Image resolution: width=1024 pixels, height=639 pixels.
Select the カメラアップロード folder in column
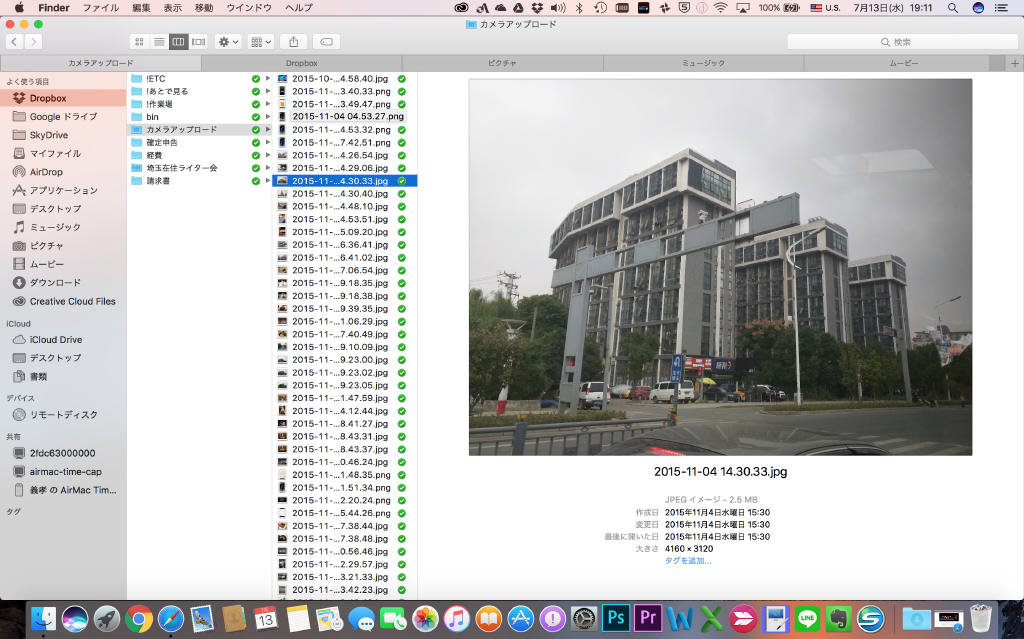(x=200, y=129)
